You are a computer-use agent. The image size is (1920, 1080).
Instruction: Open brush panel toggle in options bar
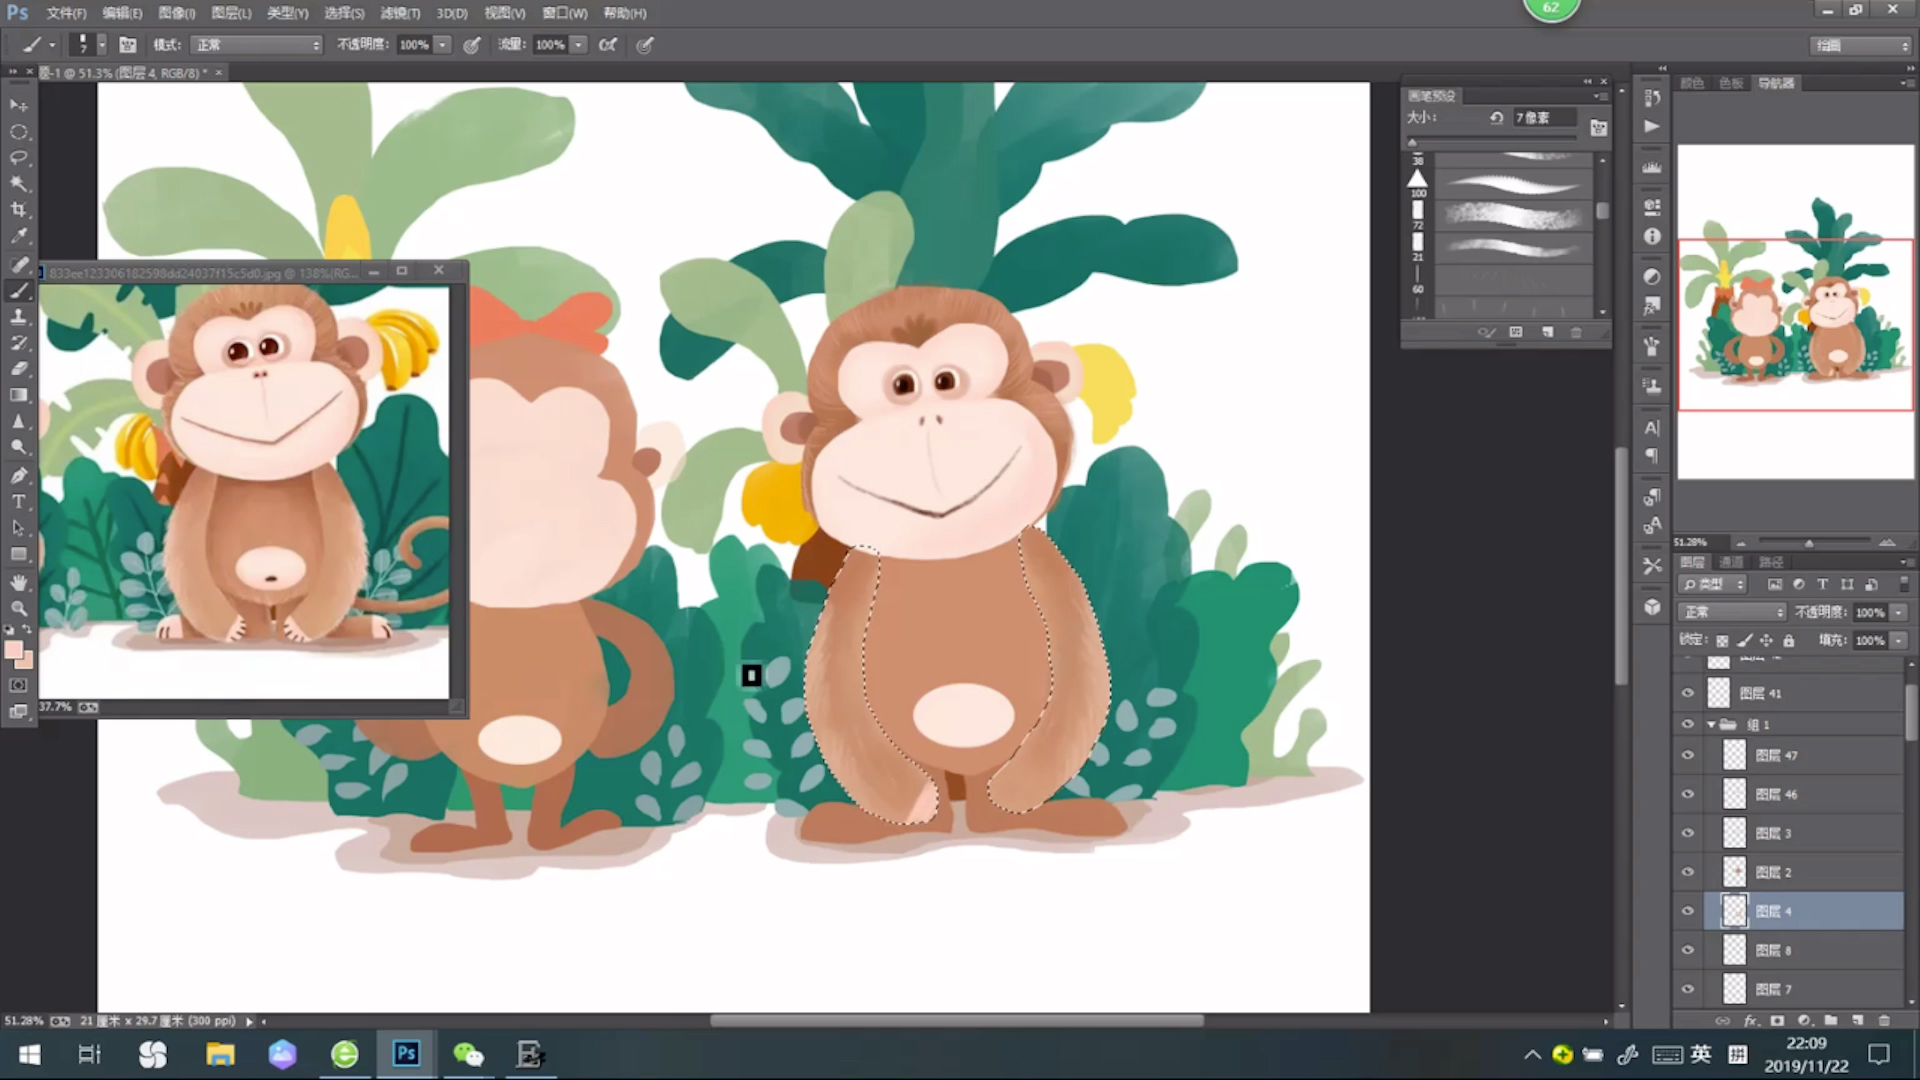128,44
